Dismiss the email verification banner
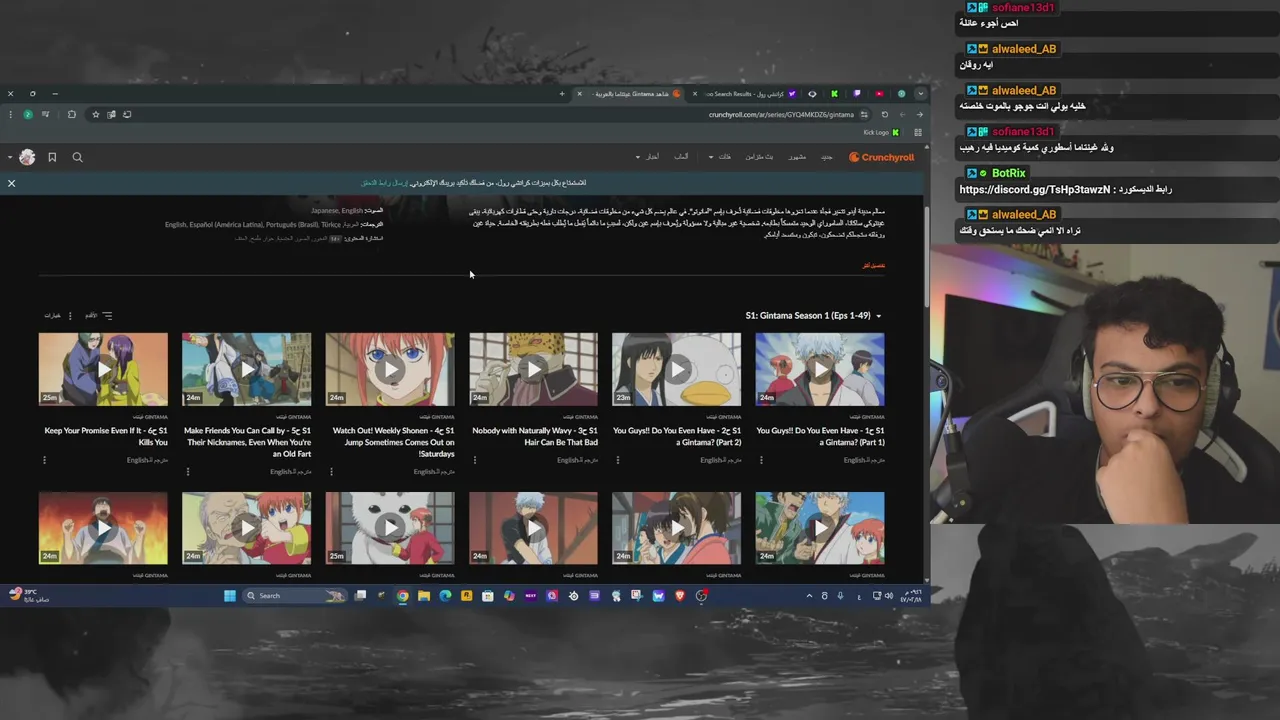 tap(11, 183)
